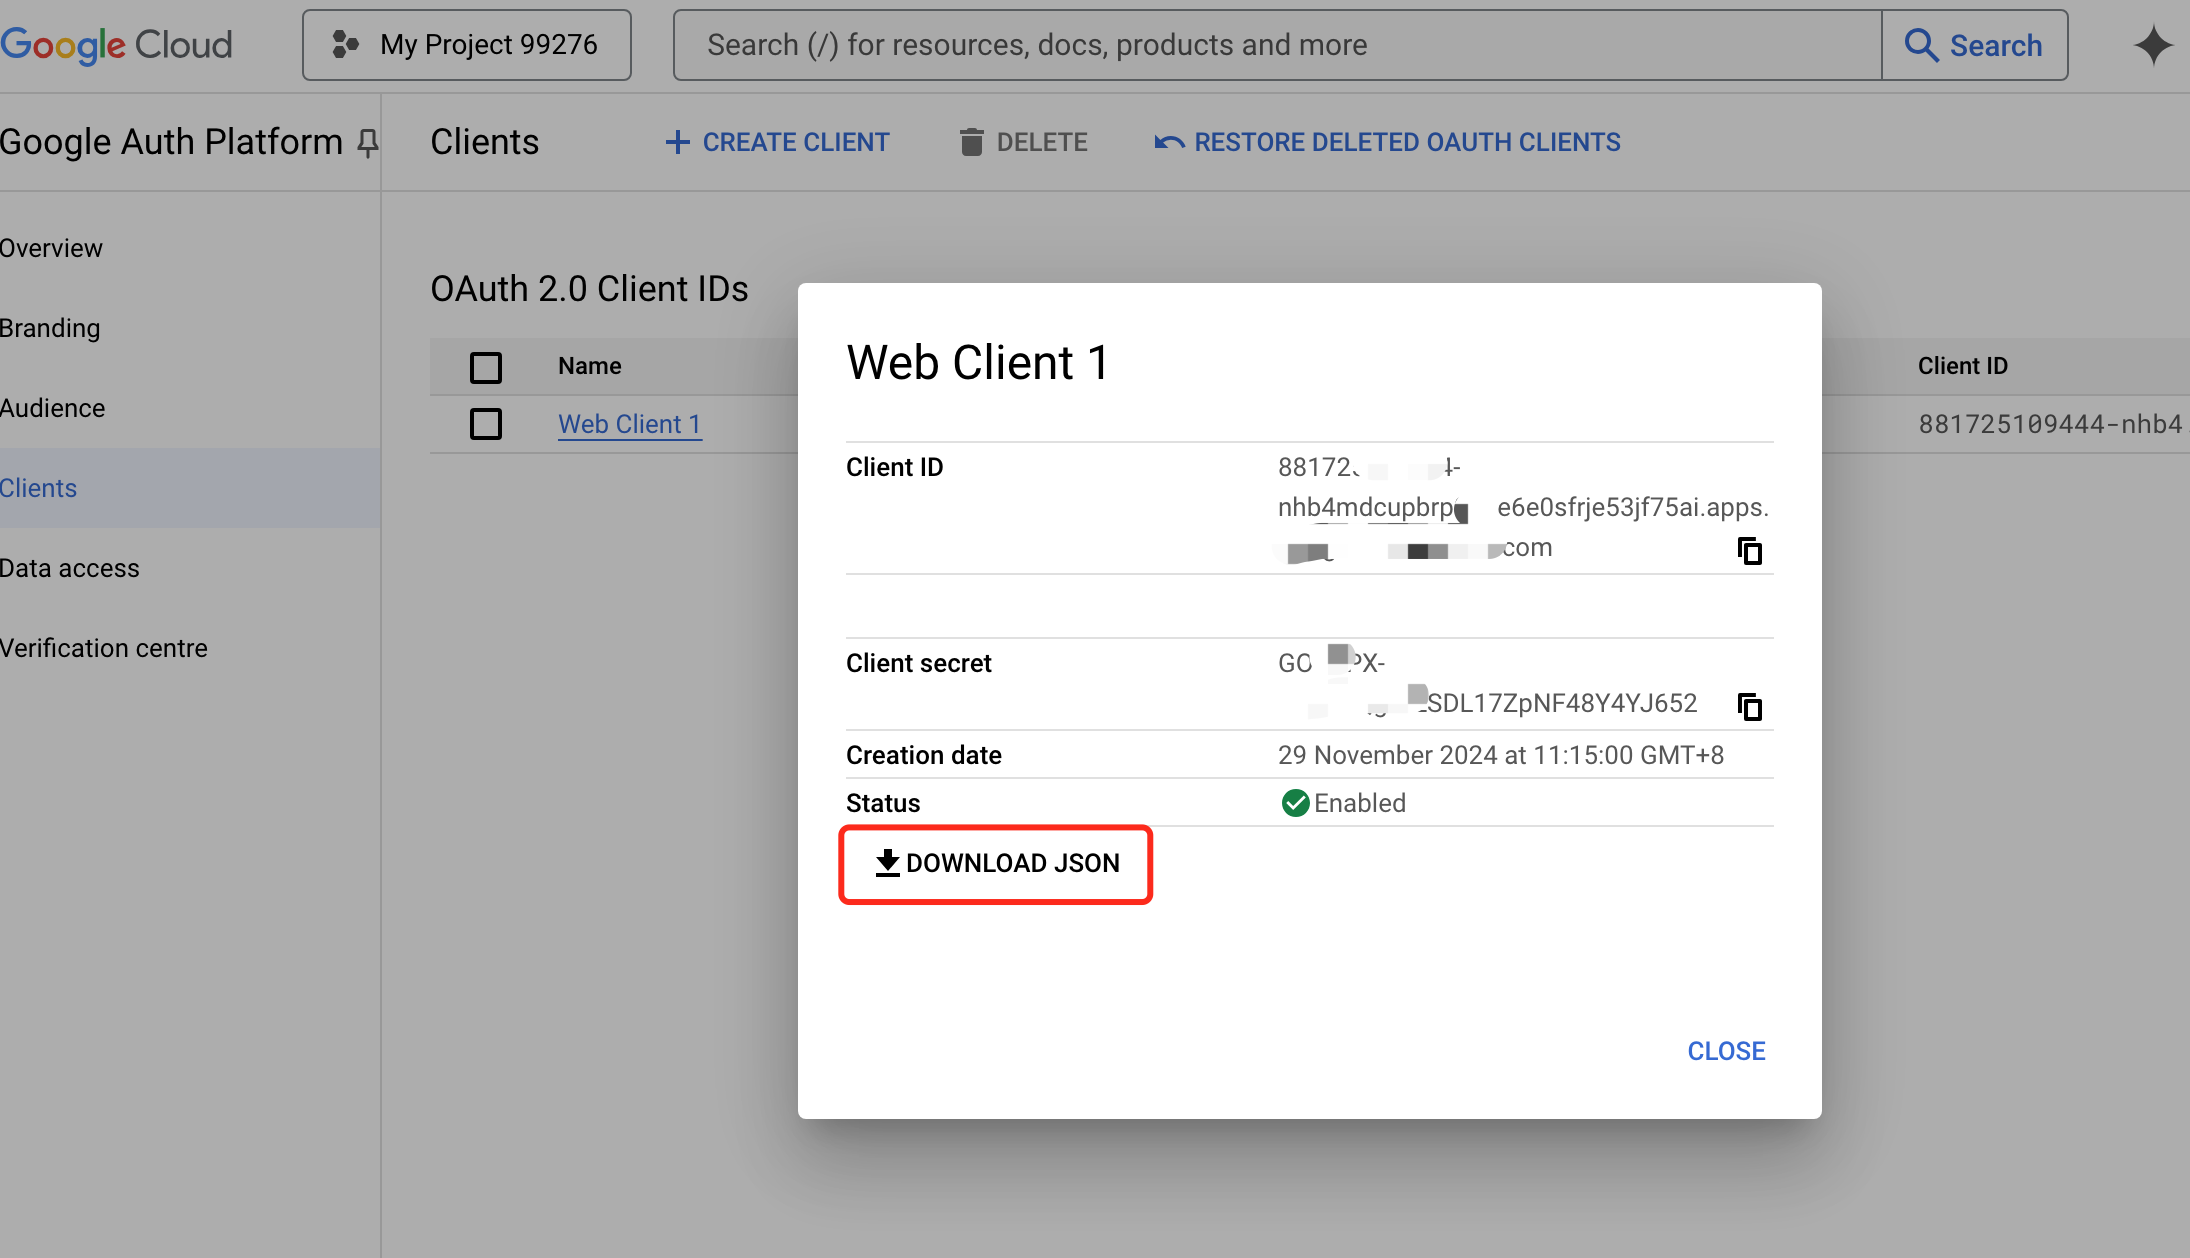Select Clients in the sidebar
This screenshot has height=1258, width=2190.
point(190,488)
